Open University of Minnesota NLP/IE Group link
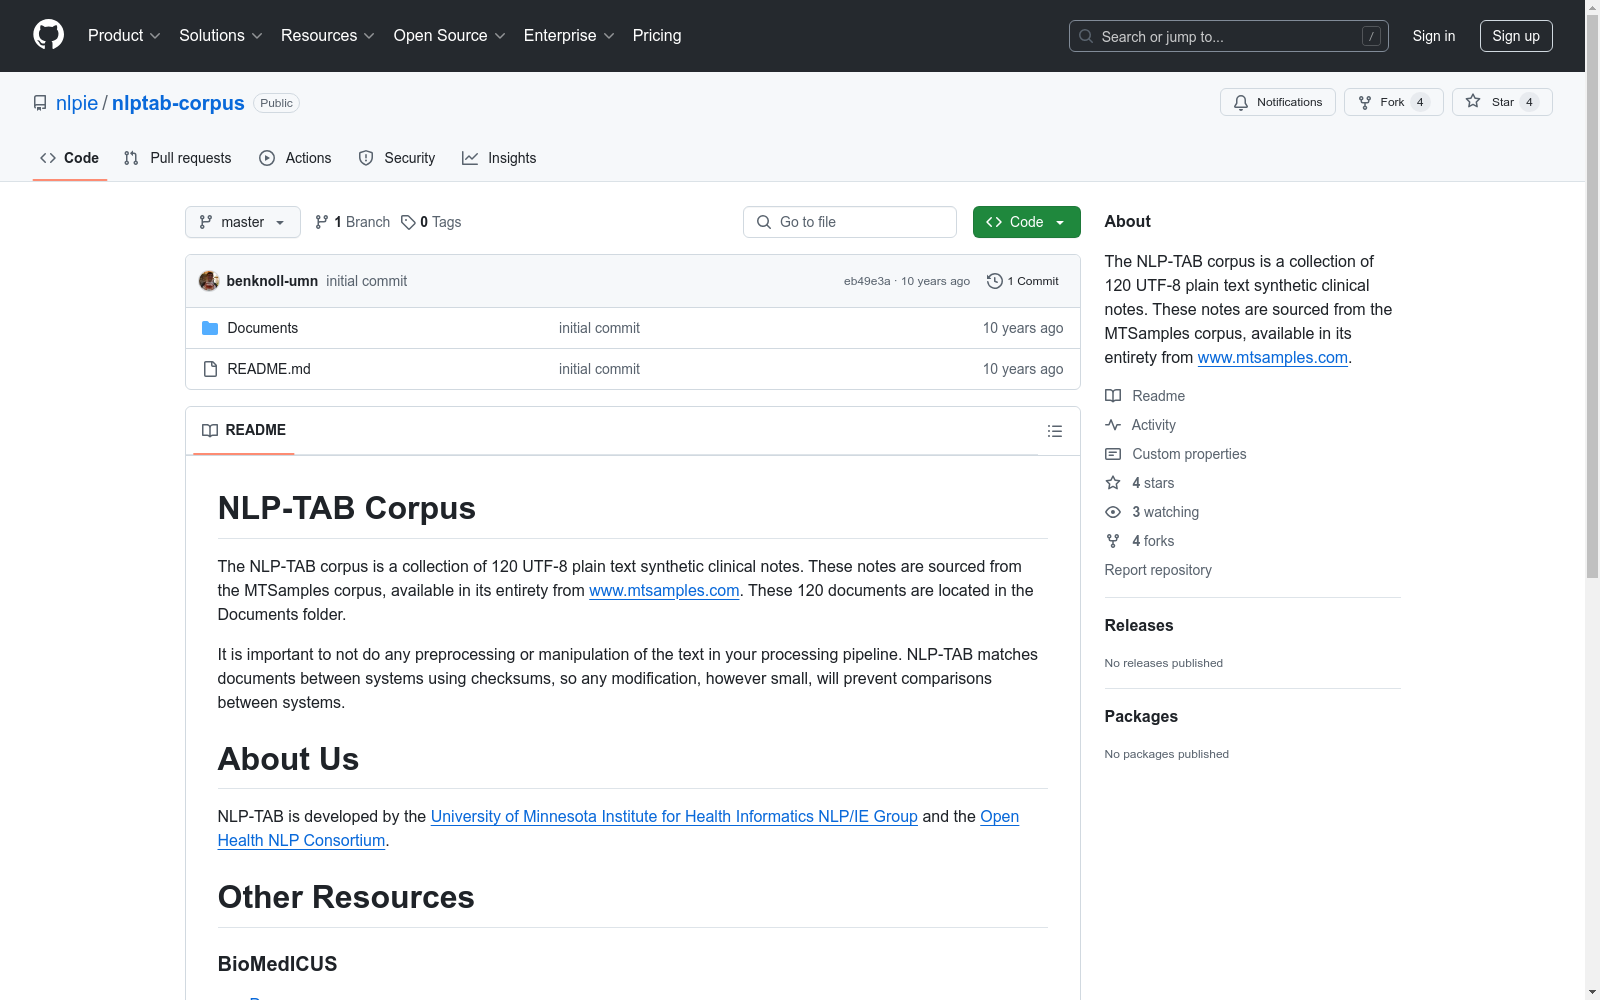 click(674, 816)
